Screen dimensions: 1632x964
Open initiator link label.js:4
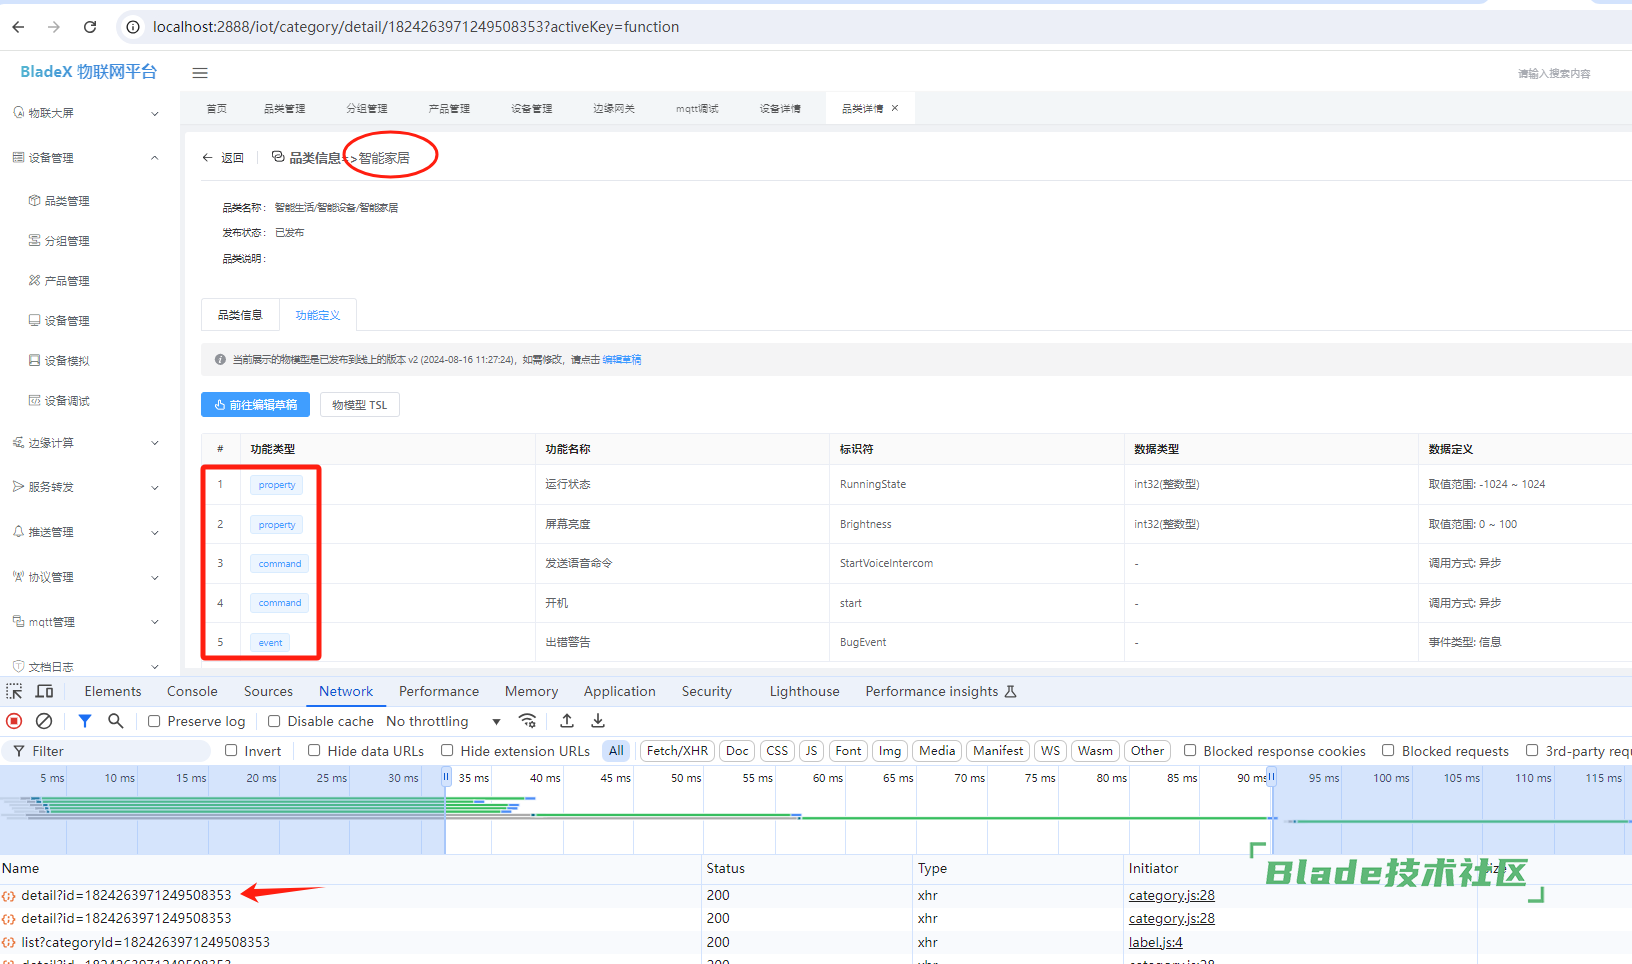coord(1156,942)
